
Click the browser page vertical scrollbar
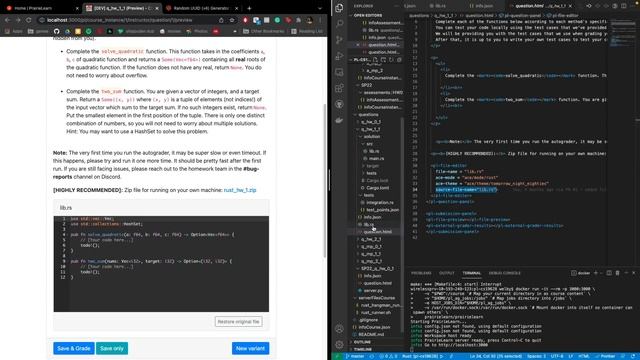pyautogui.click(x=325, y=180)
